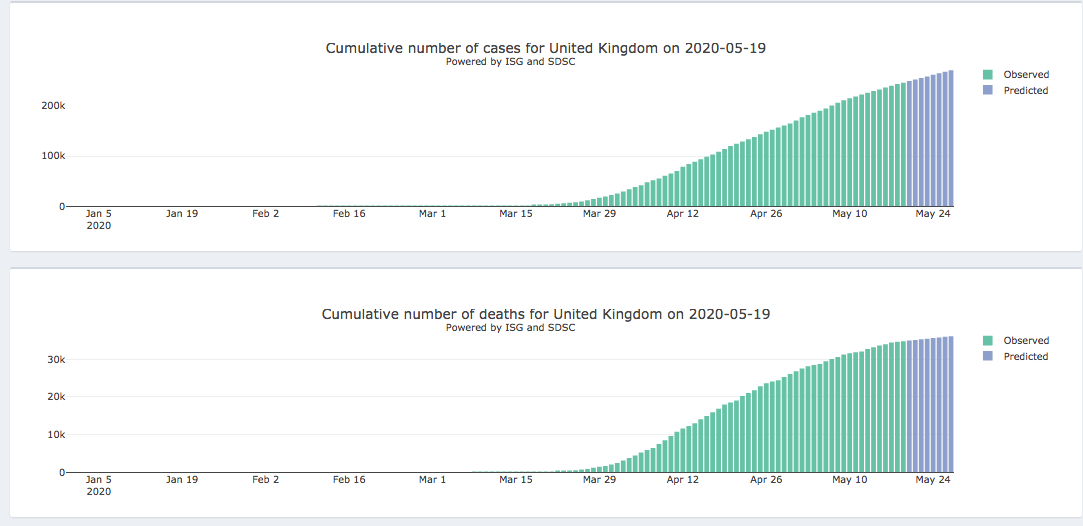Click the 200k y-axis label
Image resolution: width=1083 pixels, height=526 pixels.
[x=52, y=106]
